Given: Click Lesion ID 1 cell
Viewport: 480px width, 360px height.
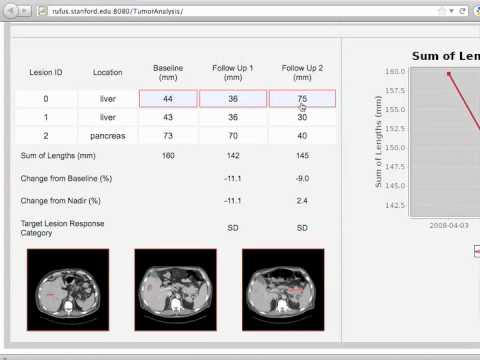Looking at the screenshot, I should pos(46,117).
